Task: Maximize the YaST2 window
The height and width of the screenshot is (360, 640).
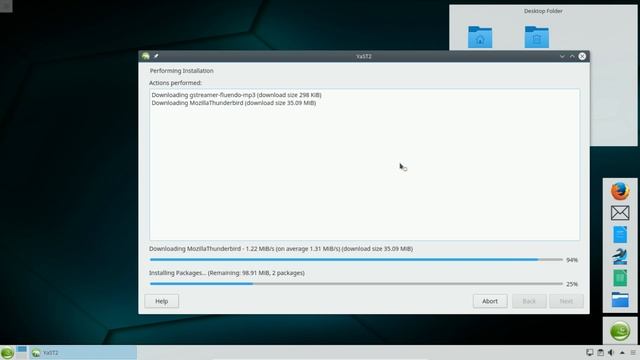Action: coord(572,56)
